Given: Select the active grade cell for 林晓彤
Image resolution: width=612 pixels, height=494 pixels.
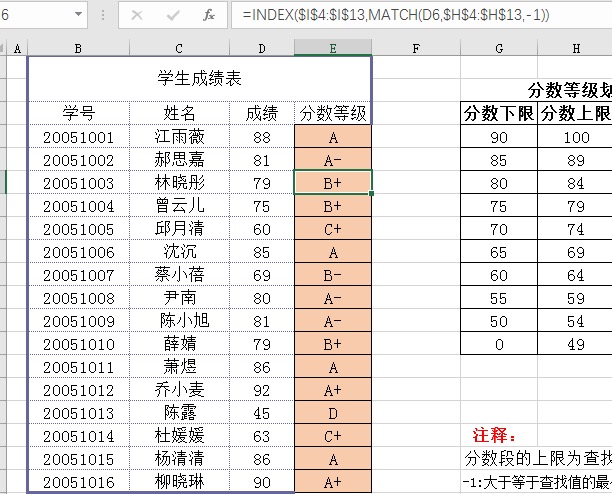Looking at the screenshot, I should coord(333,183).
